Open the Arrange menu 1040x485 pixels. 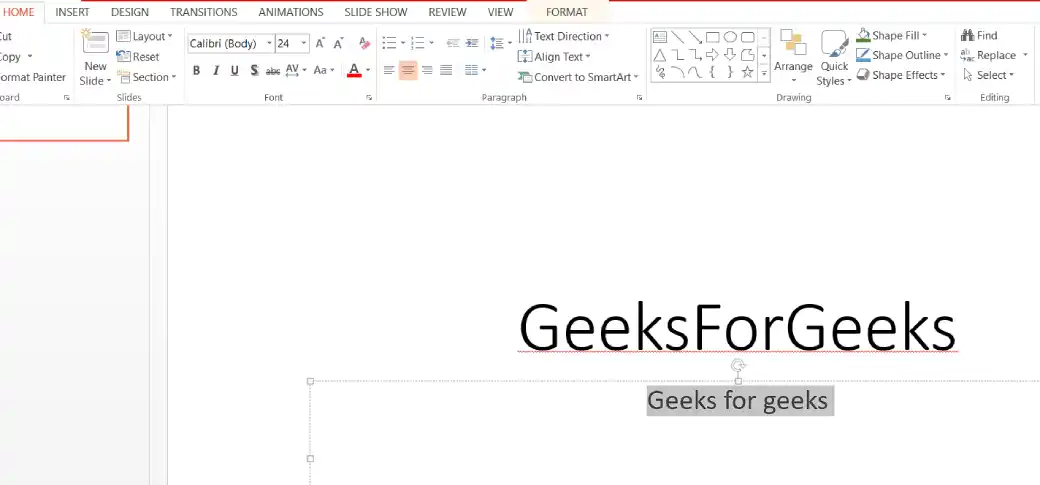pyautogui.click(x=793, y=58)
